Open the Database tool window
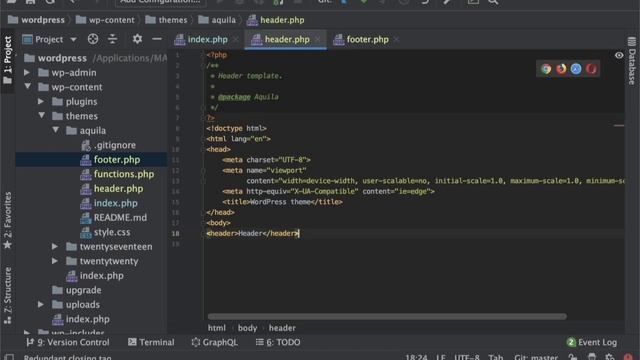640x360 pixels. [x=632, y=60]
